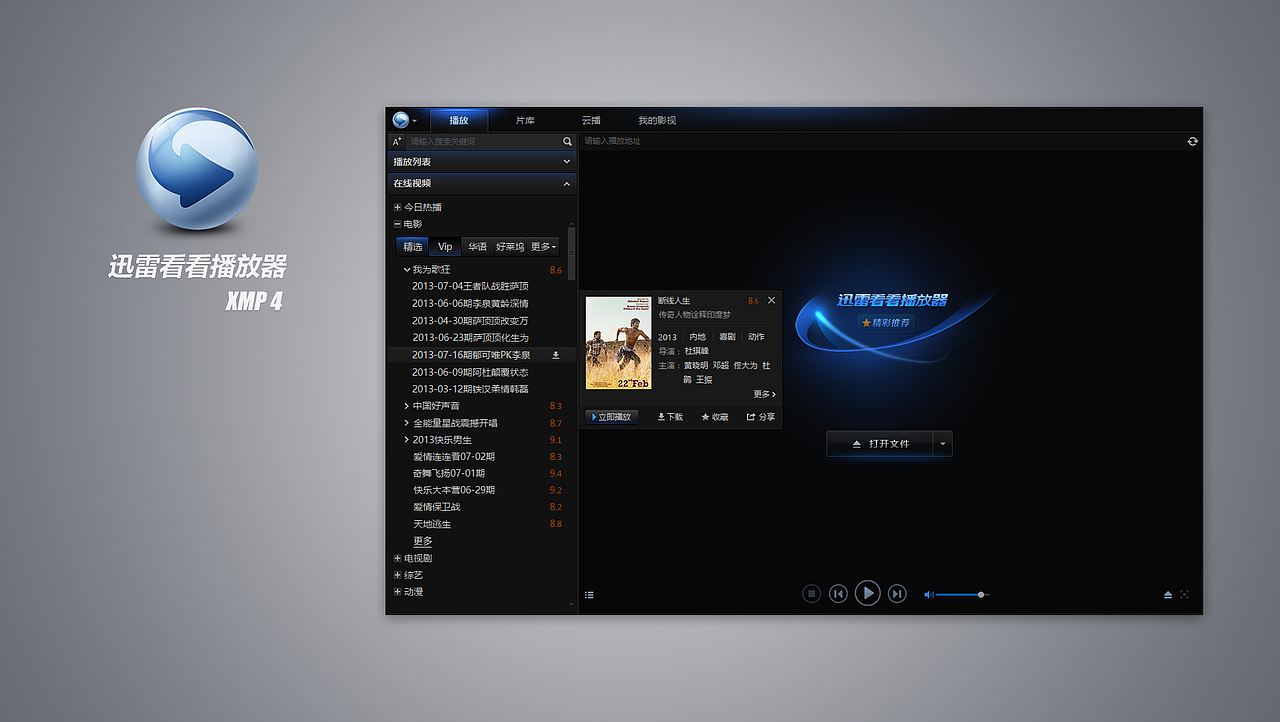Collapse the 电影 tree node
Image resolution: width=1280 pixels, height=722 pixels.
pyautogui.click(x=397, y=224)
